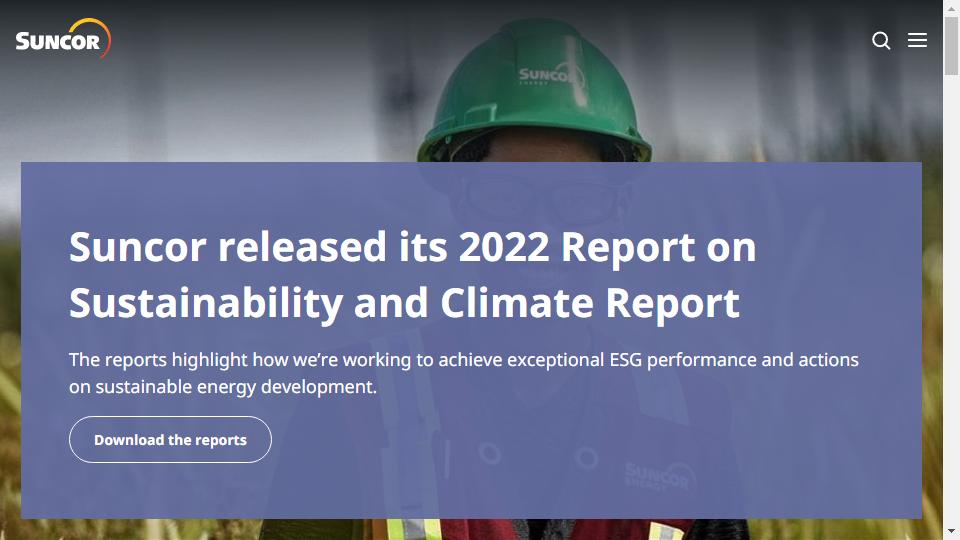Open the hamburger navigation menu
This screenshot has height=540, width=960.
click(917, 40)
